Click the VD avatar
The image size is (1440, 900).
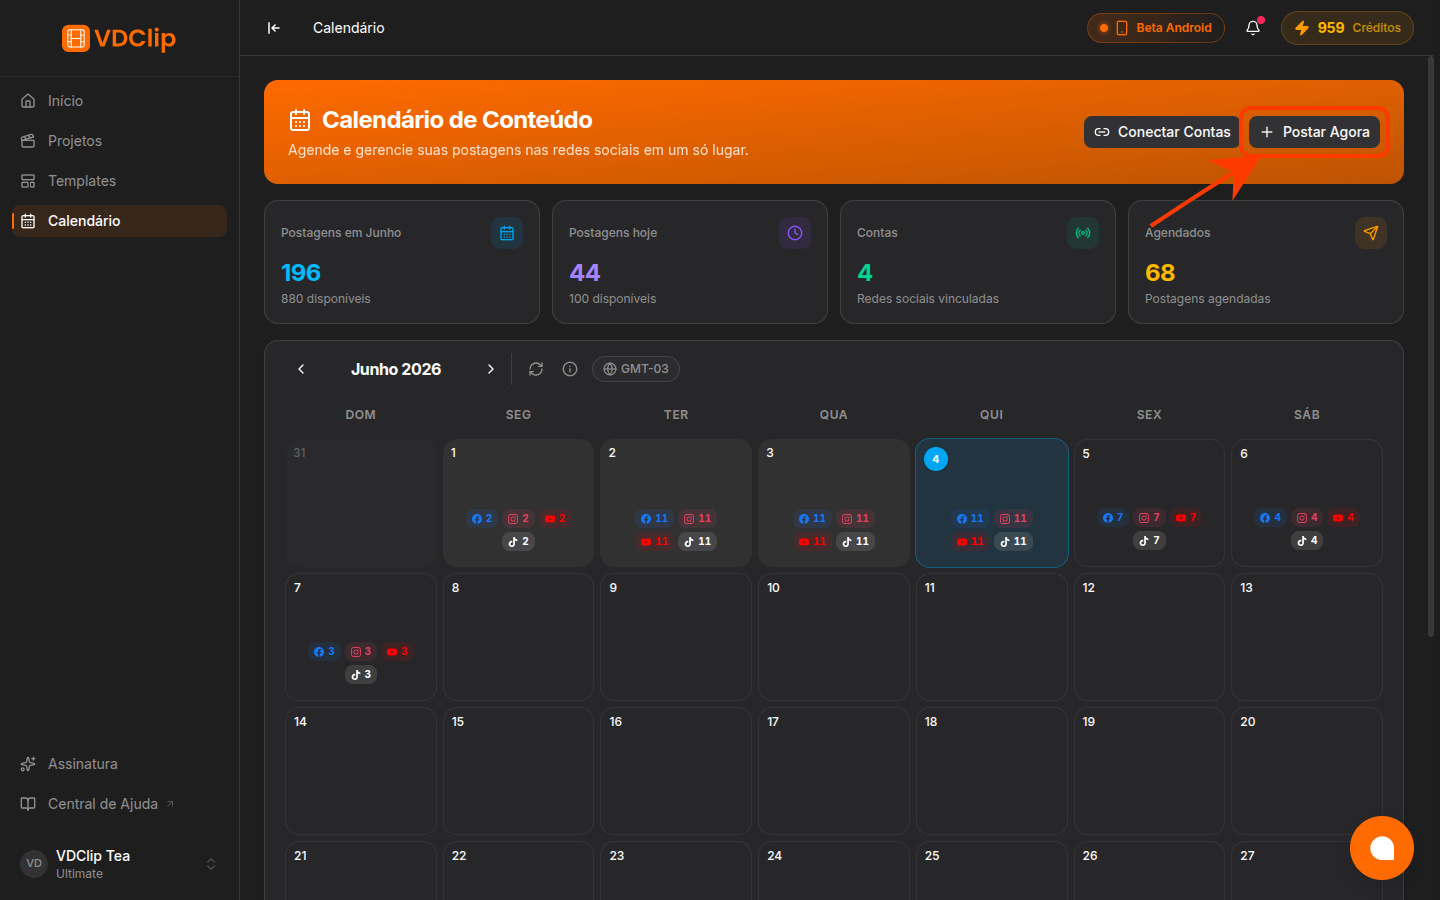pyautogui.click(x=34, y=864)
